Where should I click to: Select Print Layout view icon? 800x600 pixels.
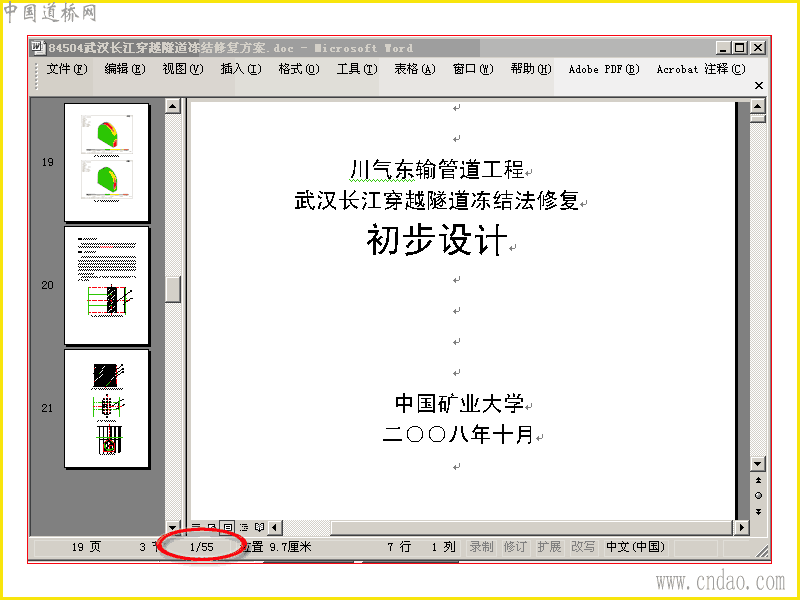click(x=228, y=527)
